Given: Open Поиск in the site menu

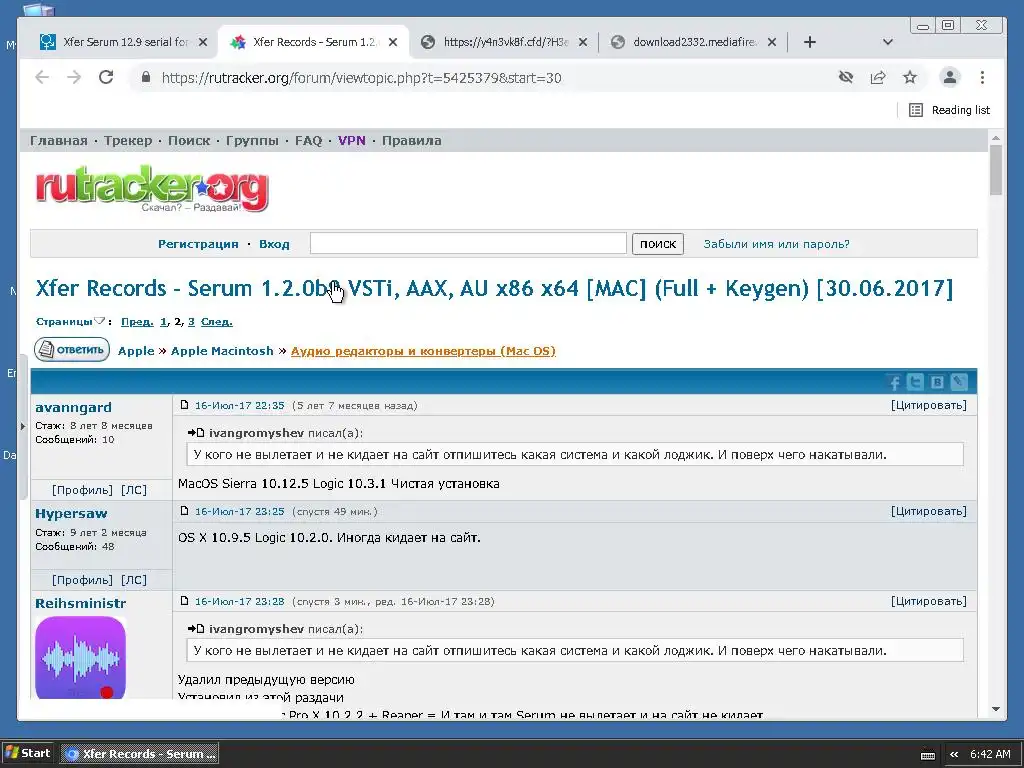Looking at the screenshot, I should (189, 141).
